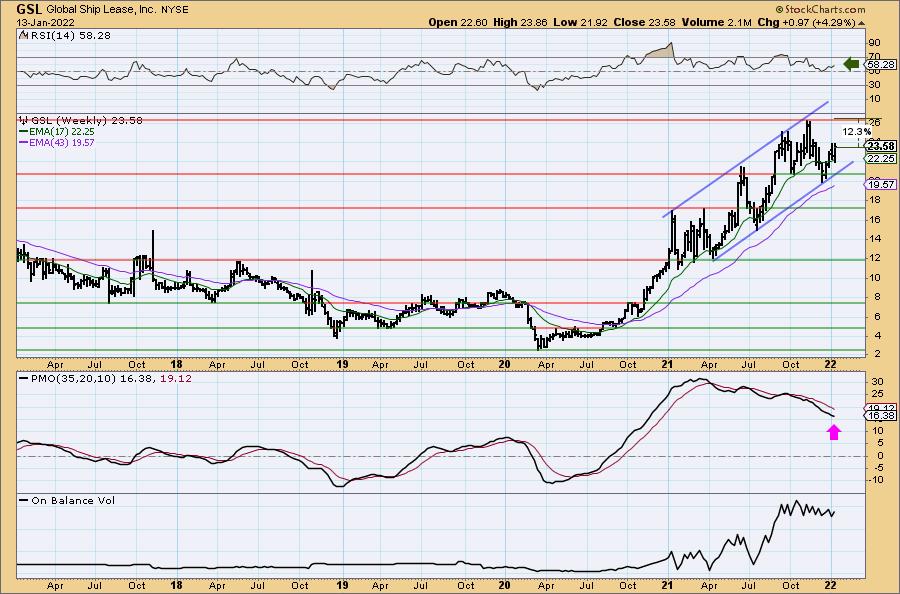The width and height of the screenshot is (900, 594).
Task: Click the EMA(43) 19.57 legend text
Action: pos(62,142)
